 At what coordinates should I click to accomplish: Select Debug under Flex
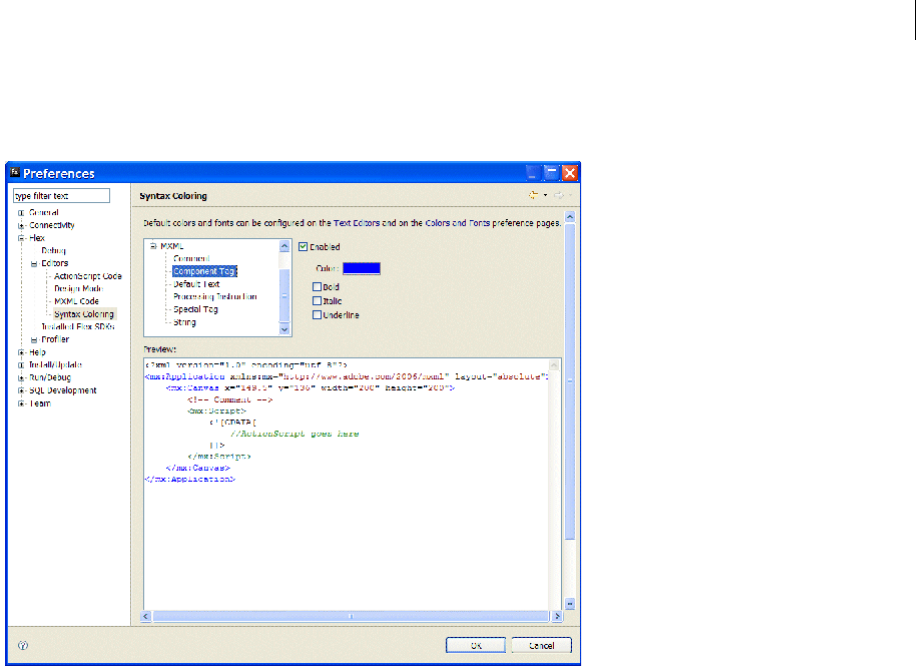pos(53,251)
